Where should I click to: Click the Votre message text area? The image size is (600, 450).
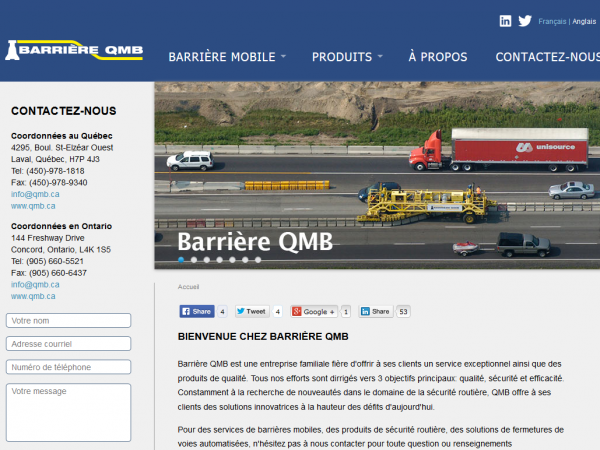(68, 412)
